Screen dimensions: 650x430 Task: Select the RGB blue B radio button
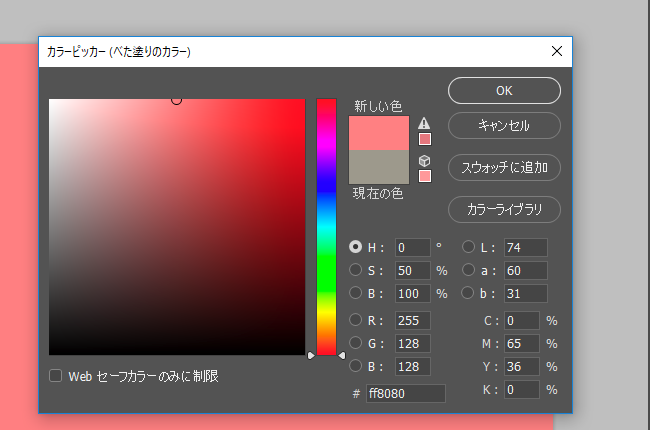(x=355, y=366)
